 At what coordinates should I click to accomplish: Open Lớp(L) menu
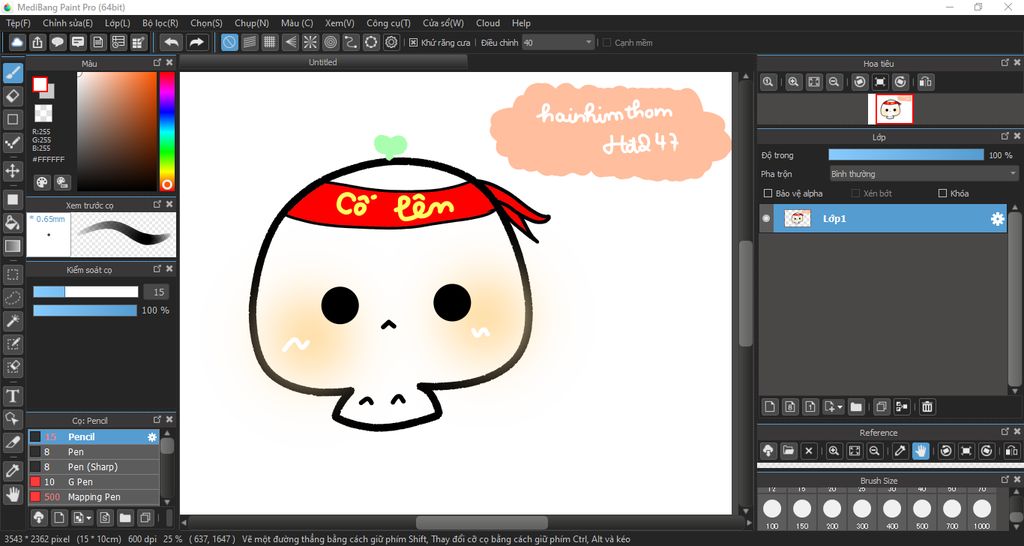[118, 23]
